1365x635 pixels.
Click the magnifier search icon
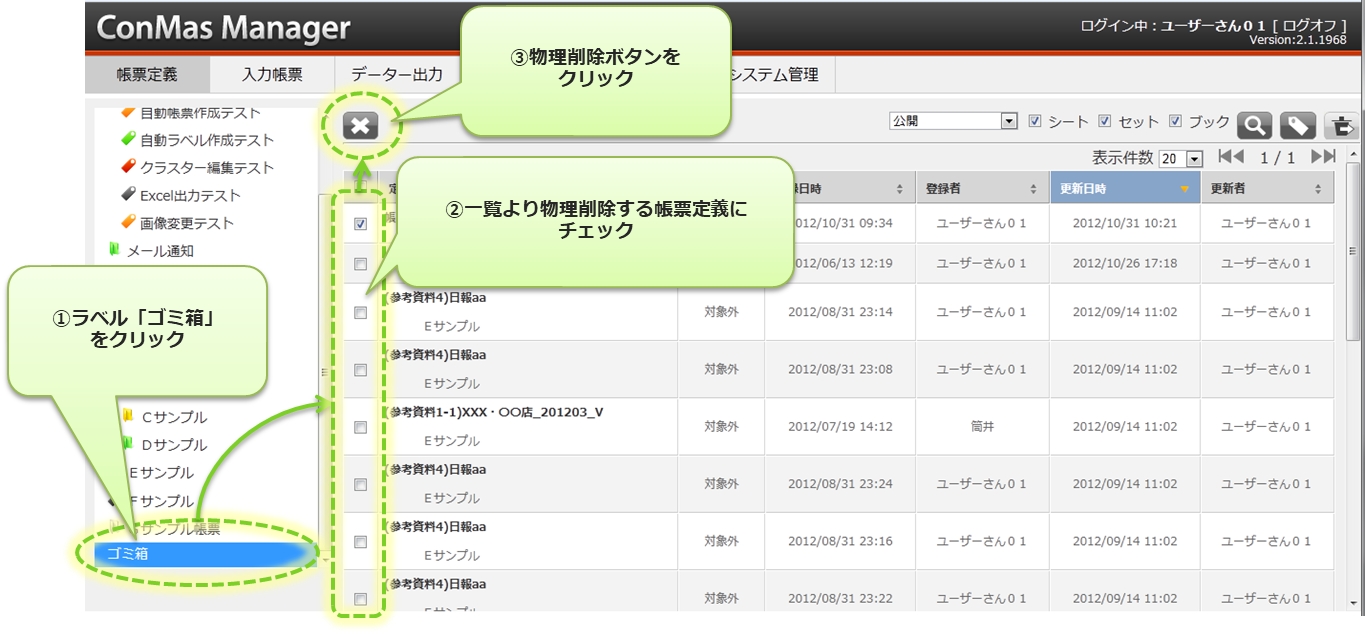1254,125
